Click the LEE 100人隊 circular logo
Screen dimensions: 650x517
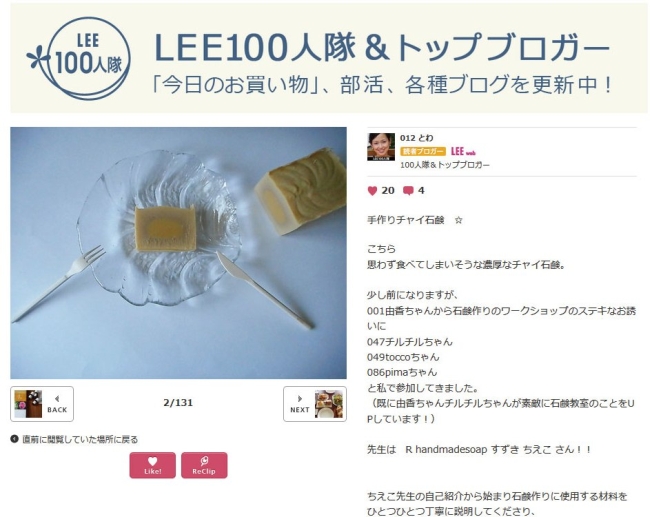(79, 58)
